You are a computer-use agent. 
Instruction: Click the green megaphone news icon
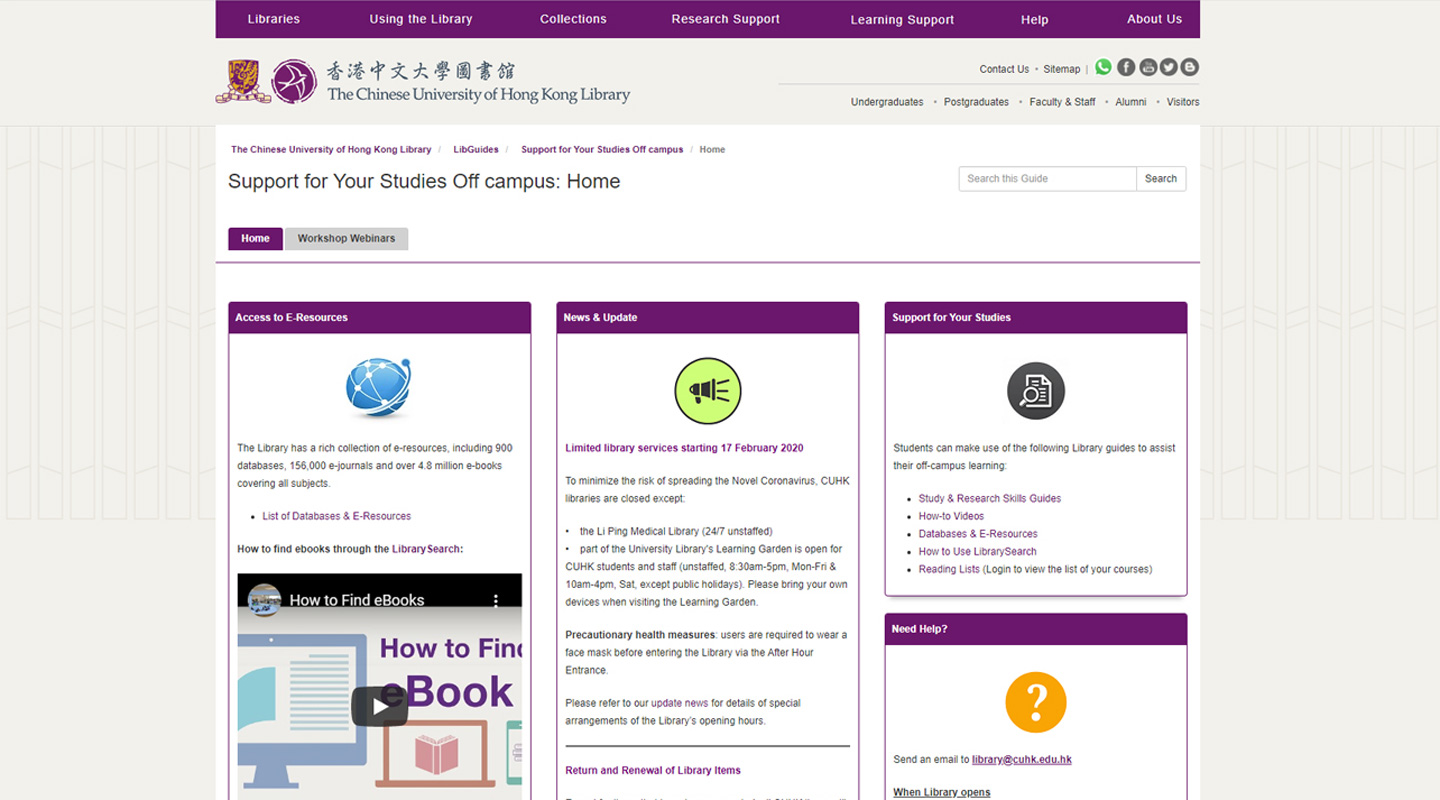pos(708,391)
